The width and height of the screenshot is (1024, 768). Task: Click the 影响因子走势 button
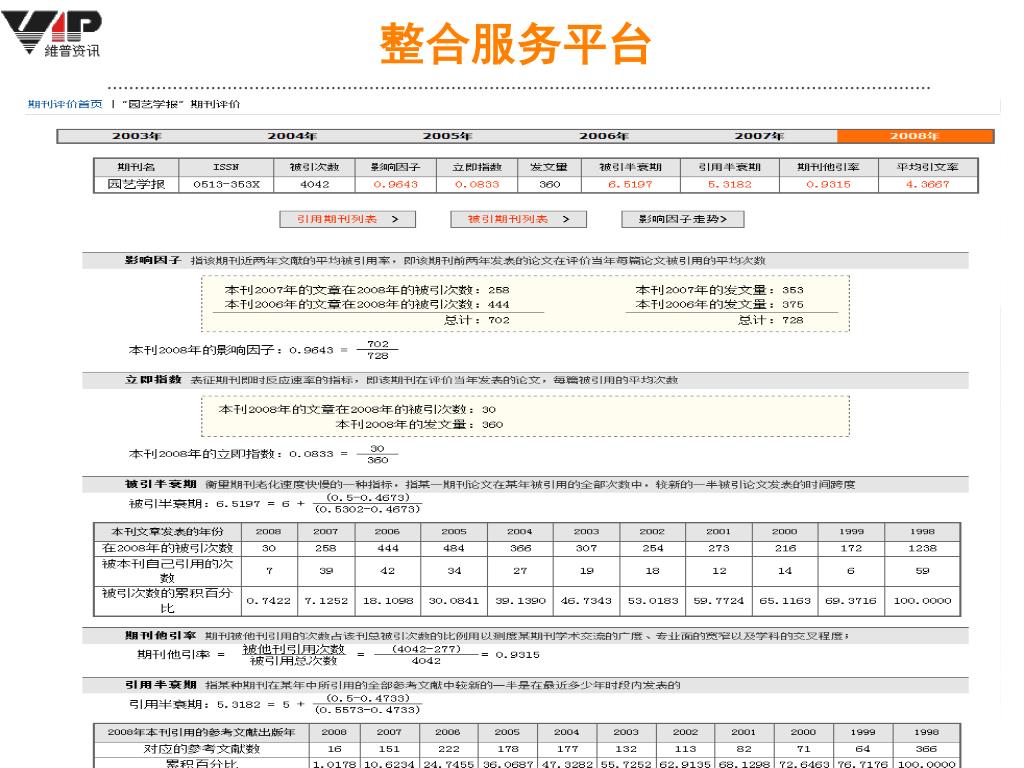point(683,219)
